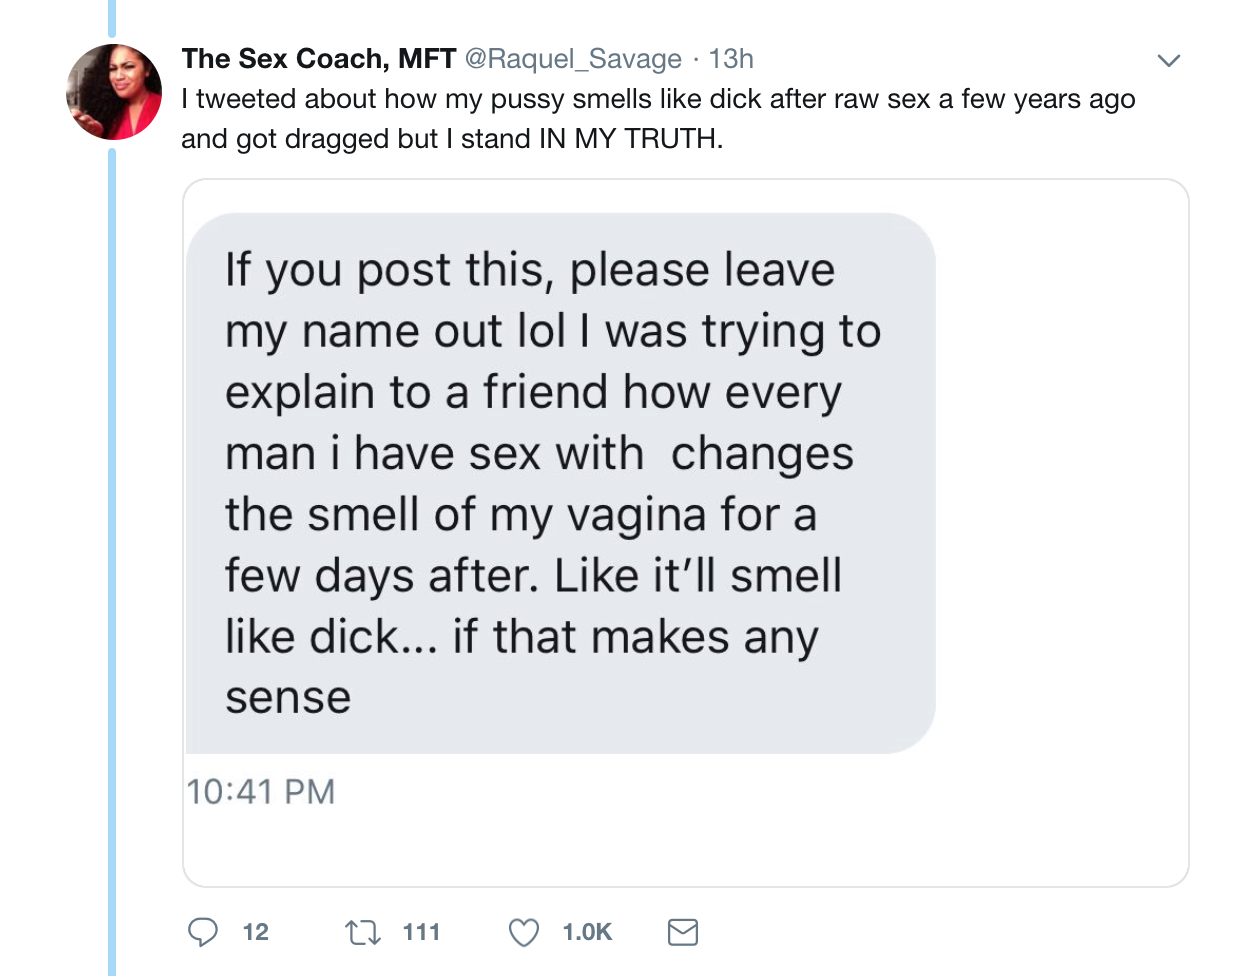This screenshot has height=976, width=1250.
Task: Click the 10:41 PM time in the screenshot
Action: (260, 792)
